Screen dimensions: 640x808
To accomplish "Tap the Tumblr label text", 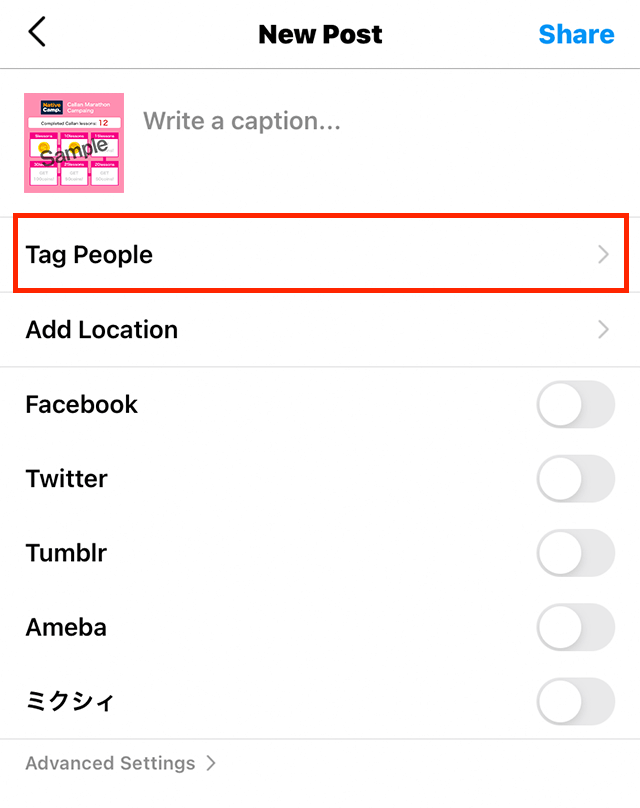I will [66, 553].
